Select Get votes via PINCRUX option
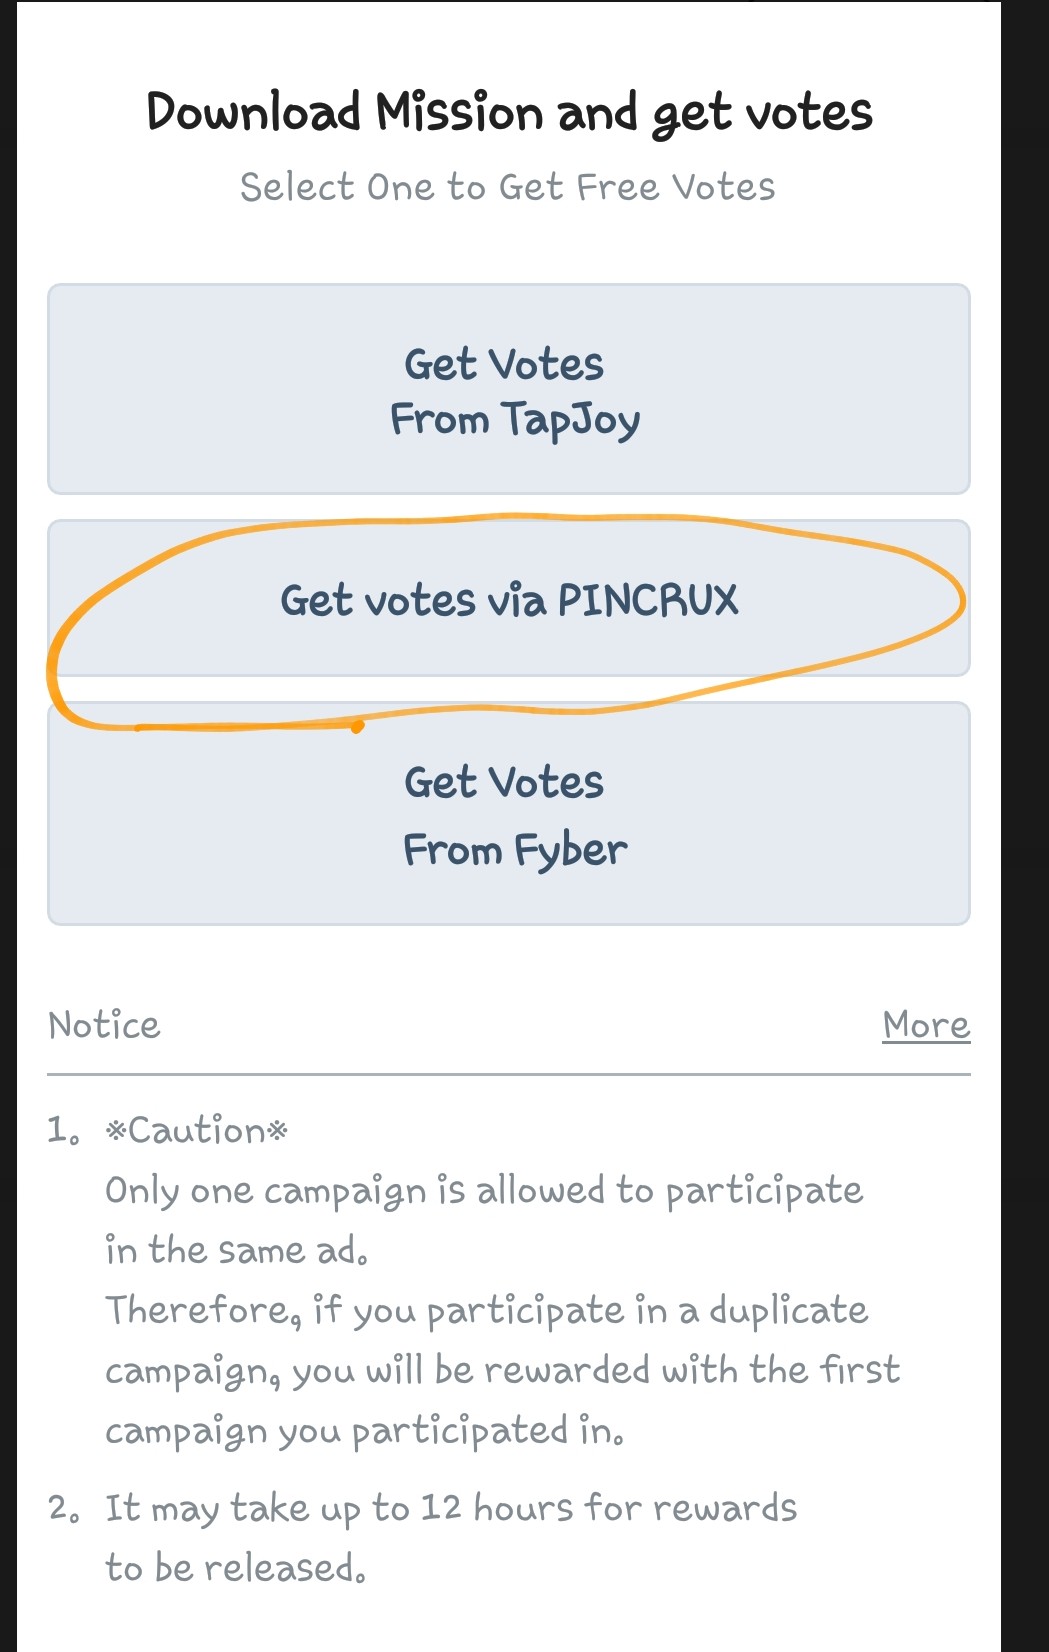Image resolution: width=1049 pixels, height=1652 pixels. pos(509,600)
